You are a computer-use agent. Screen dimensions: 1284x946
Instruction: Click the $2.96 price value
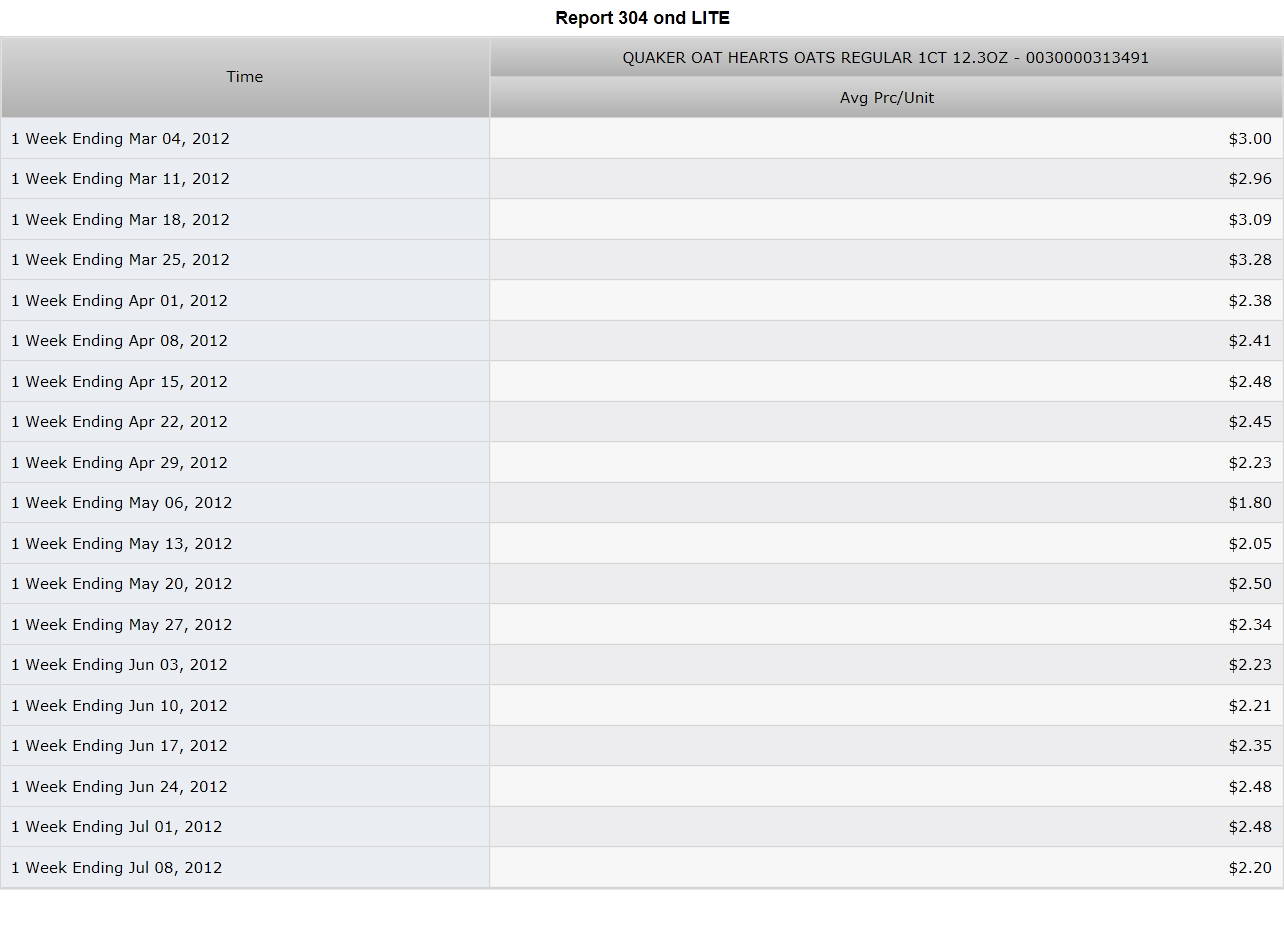[x=1250, y=179]
